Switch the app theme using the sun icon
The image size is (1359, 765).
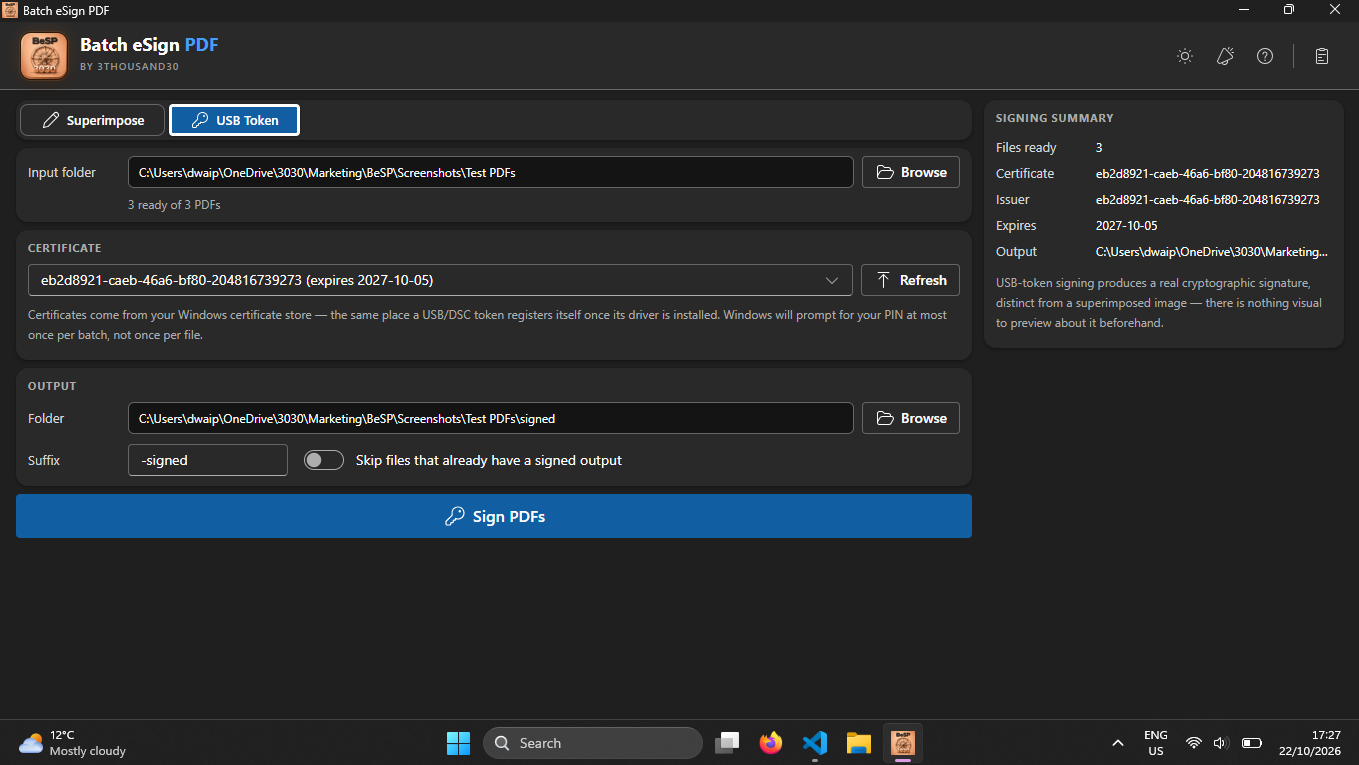coord(1185,56)
